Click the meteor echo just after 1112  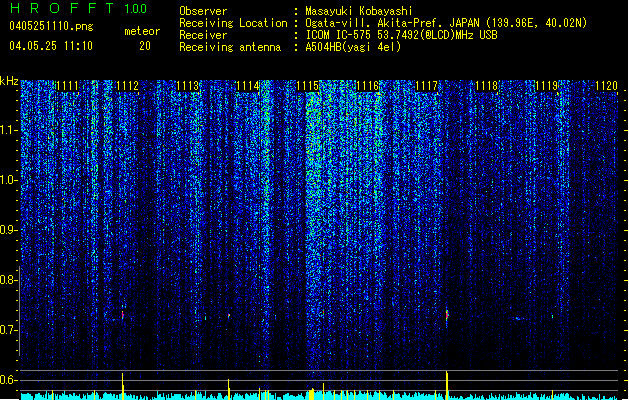tap(123, 315)
